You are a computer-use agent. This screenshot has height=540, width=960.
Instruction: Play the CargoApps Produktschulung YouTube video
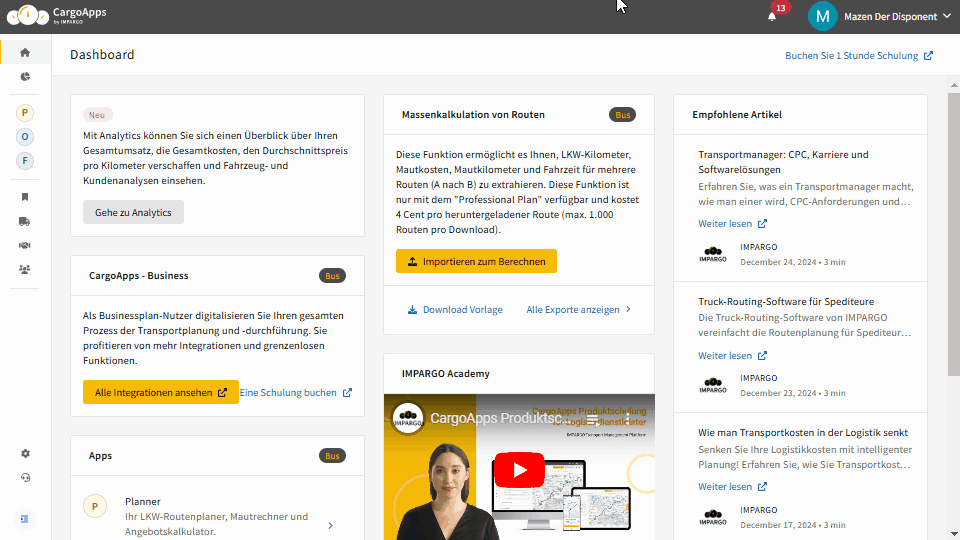(519, 470)
